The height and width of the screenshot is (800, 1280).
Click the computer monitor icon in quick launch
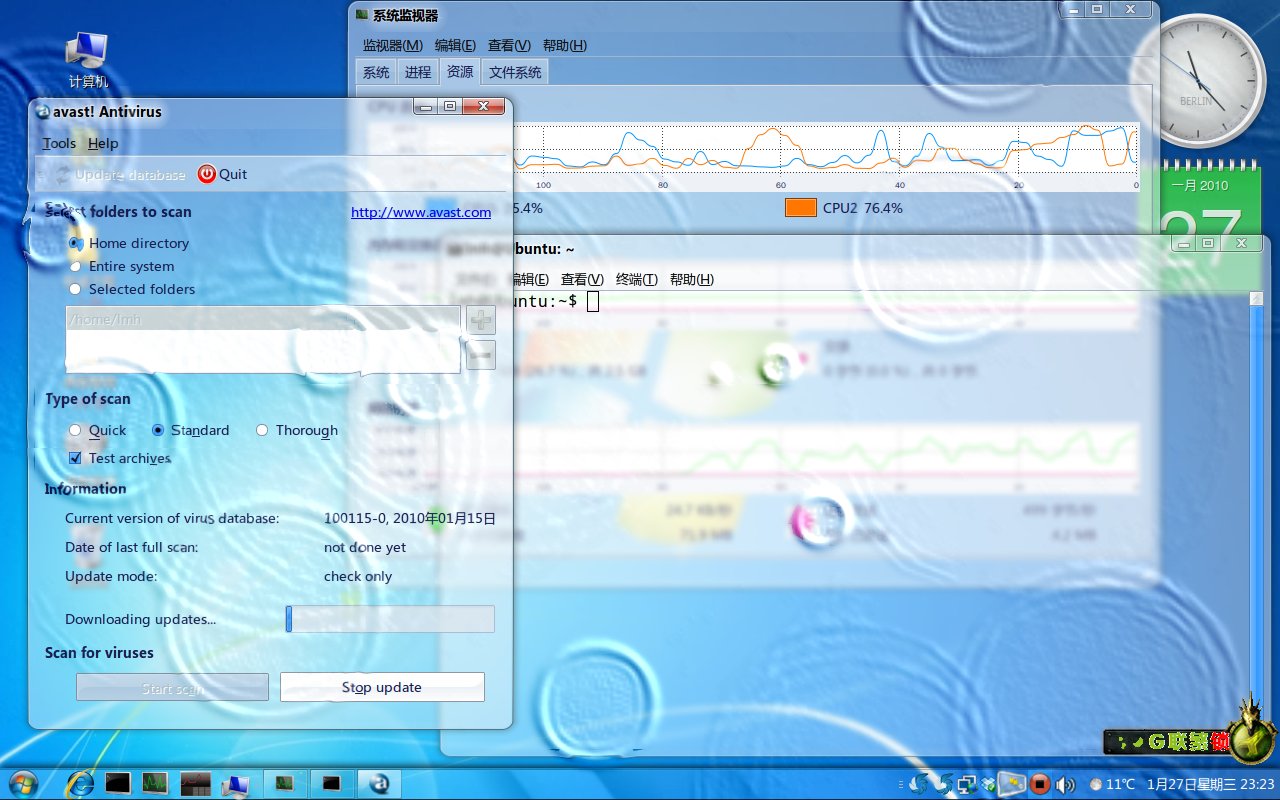[x=235, y=784]
